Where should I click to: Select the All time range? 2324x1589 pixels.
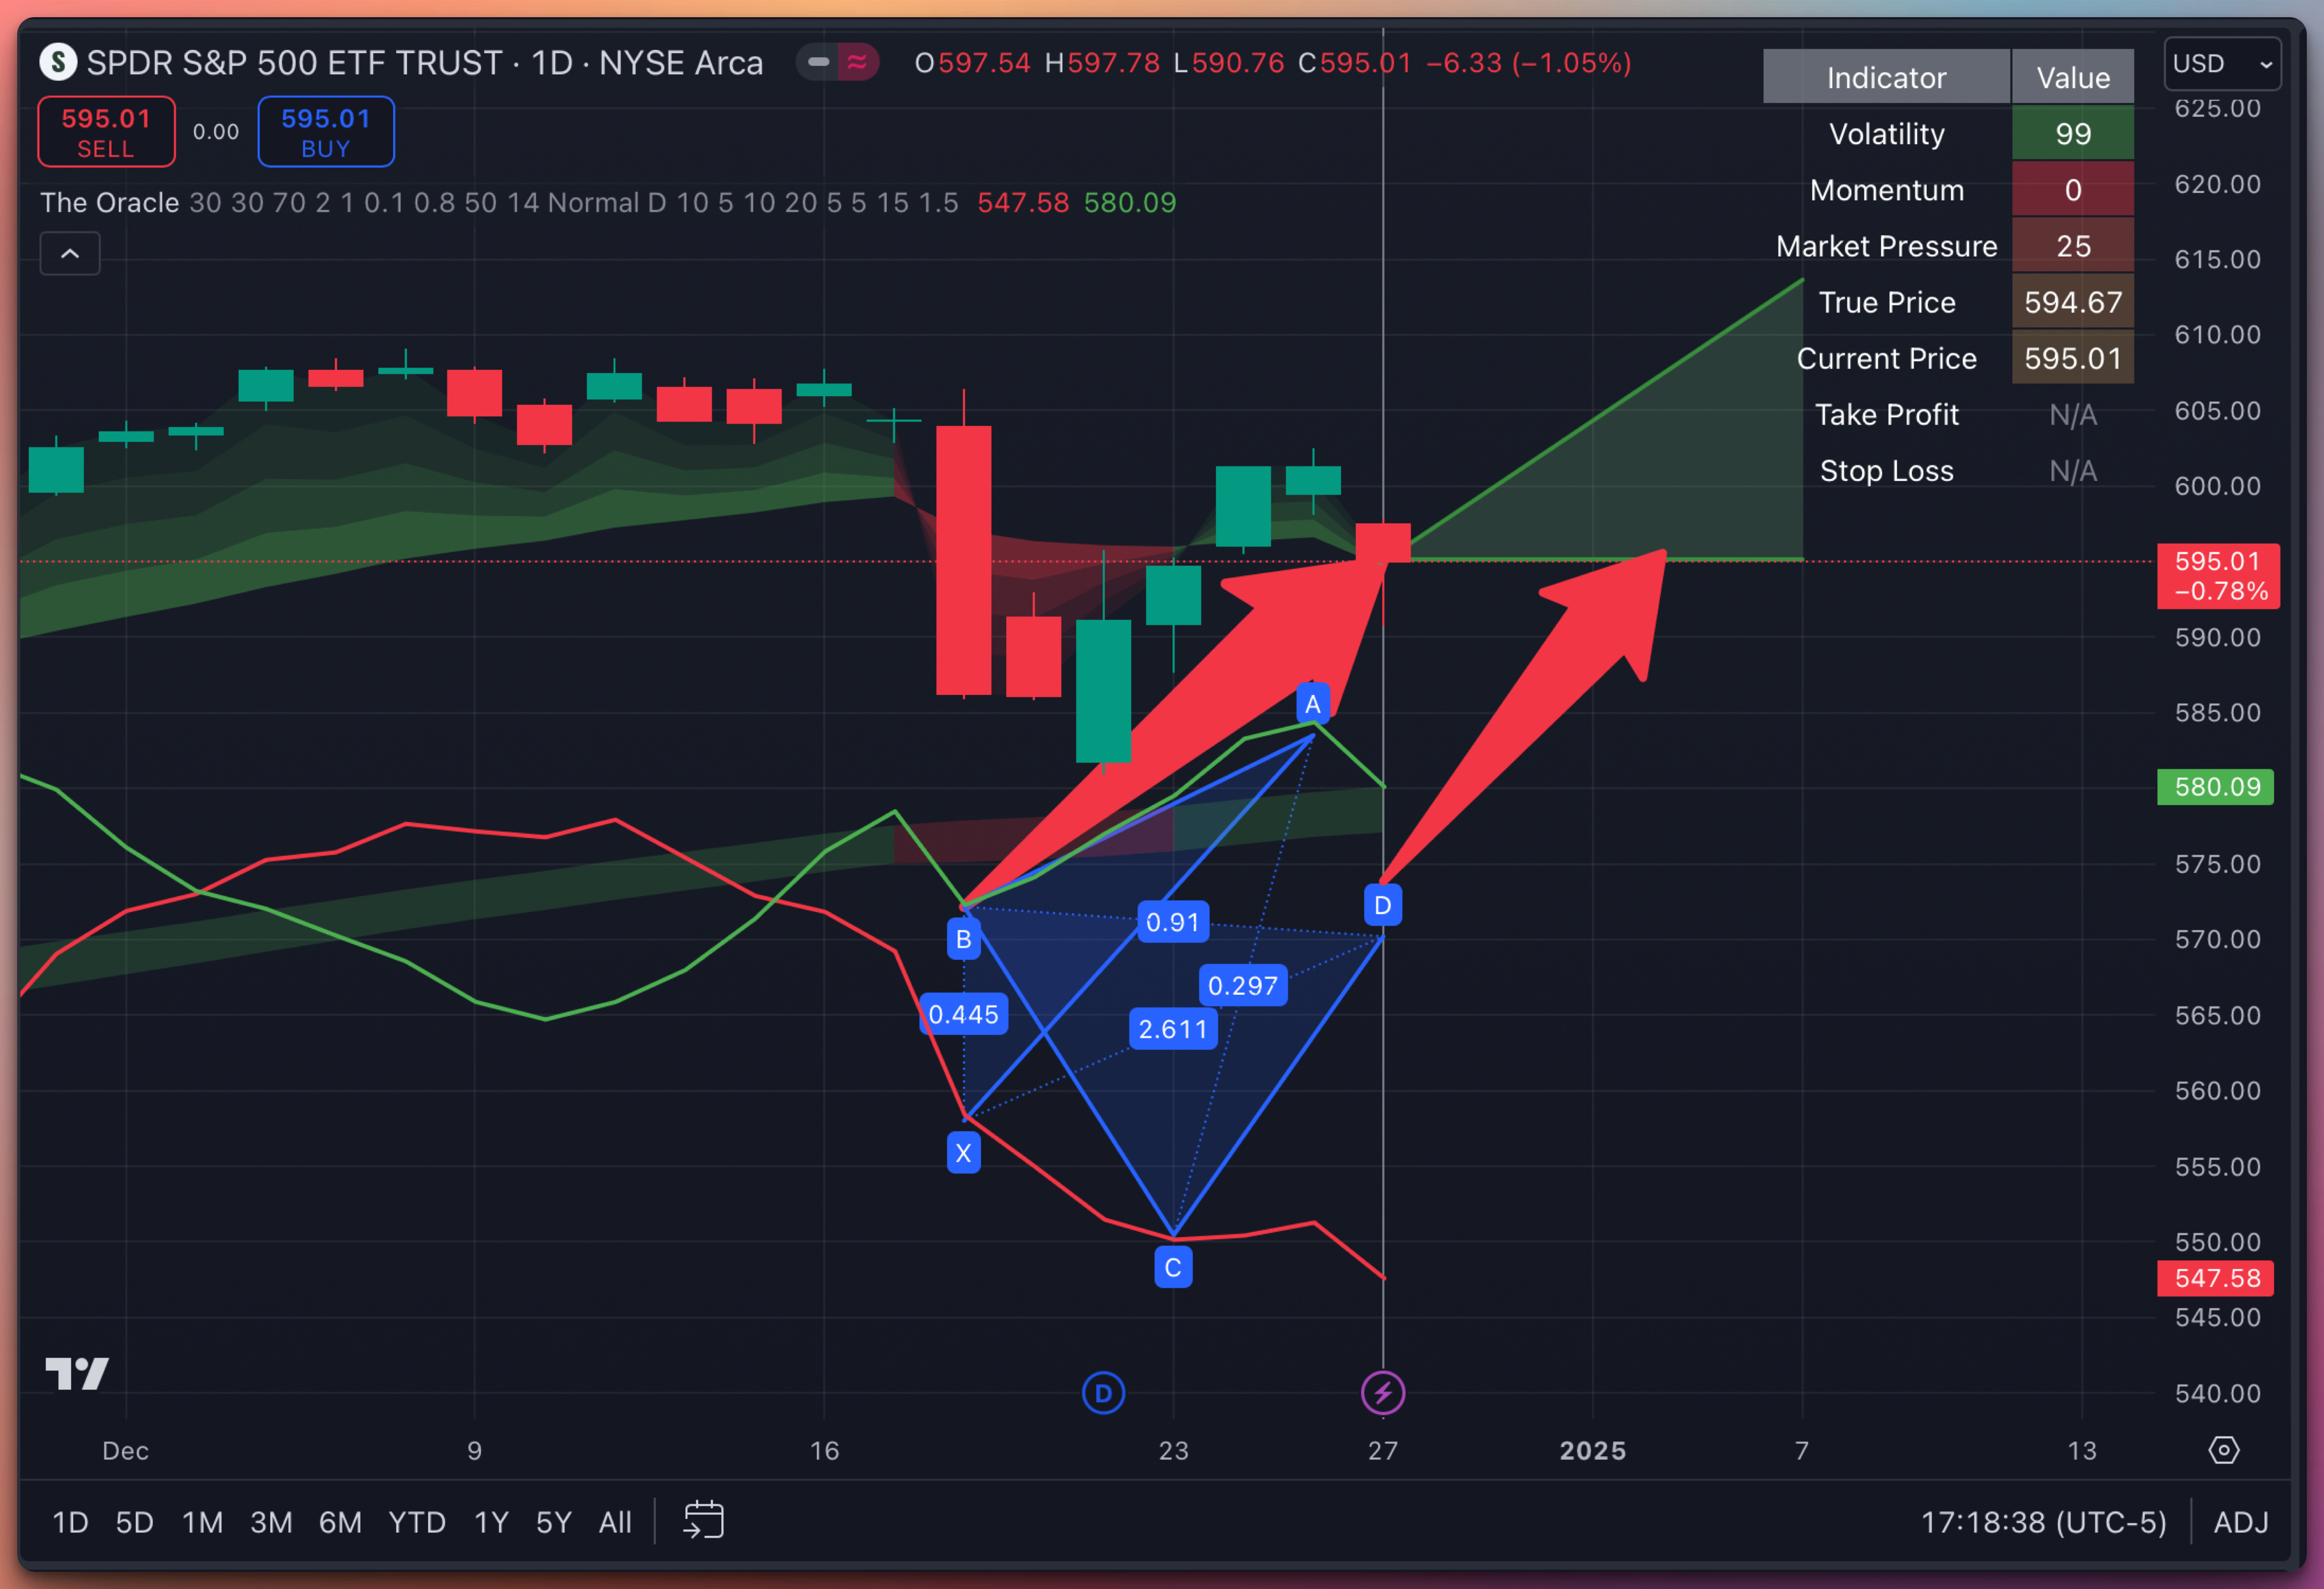[615, 1522]
